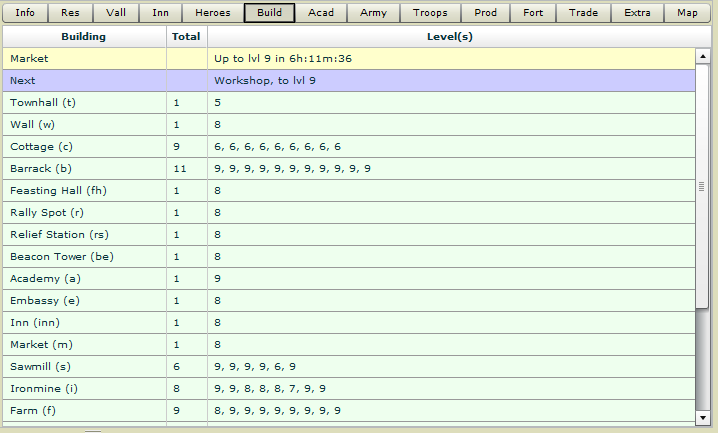The image size is (718, 433).
Task: Go to the Map tab
Action: coord(687,13)
